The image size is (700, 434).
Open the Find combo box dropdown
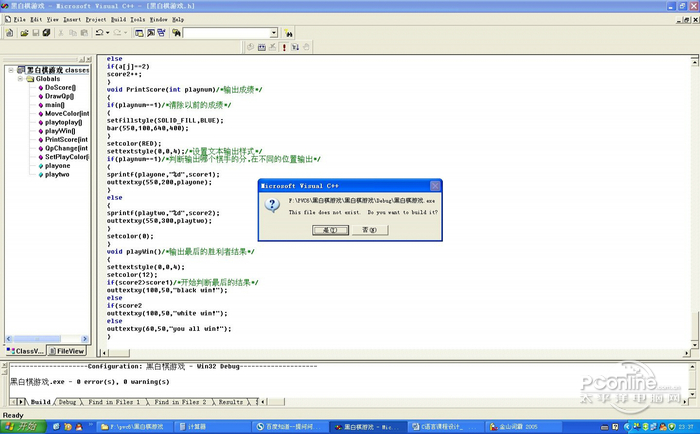click(273, 33)
